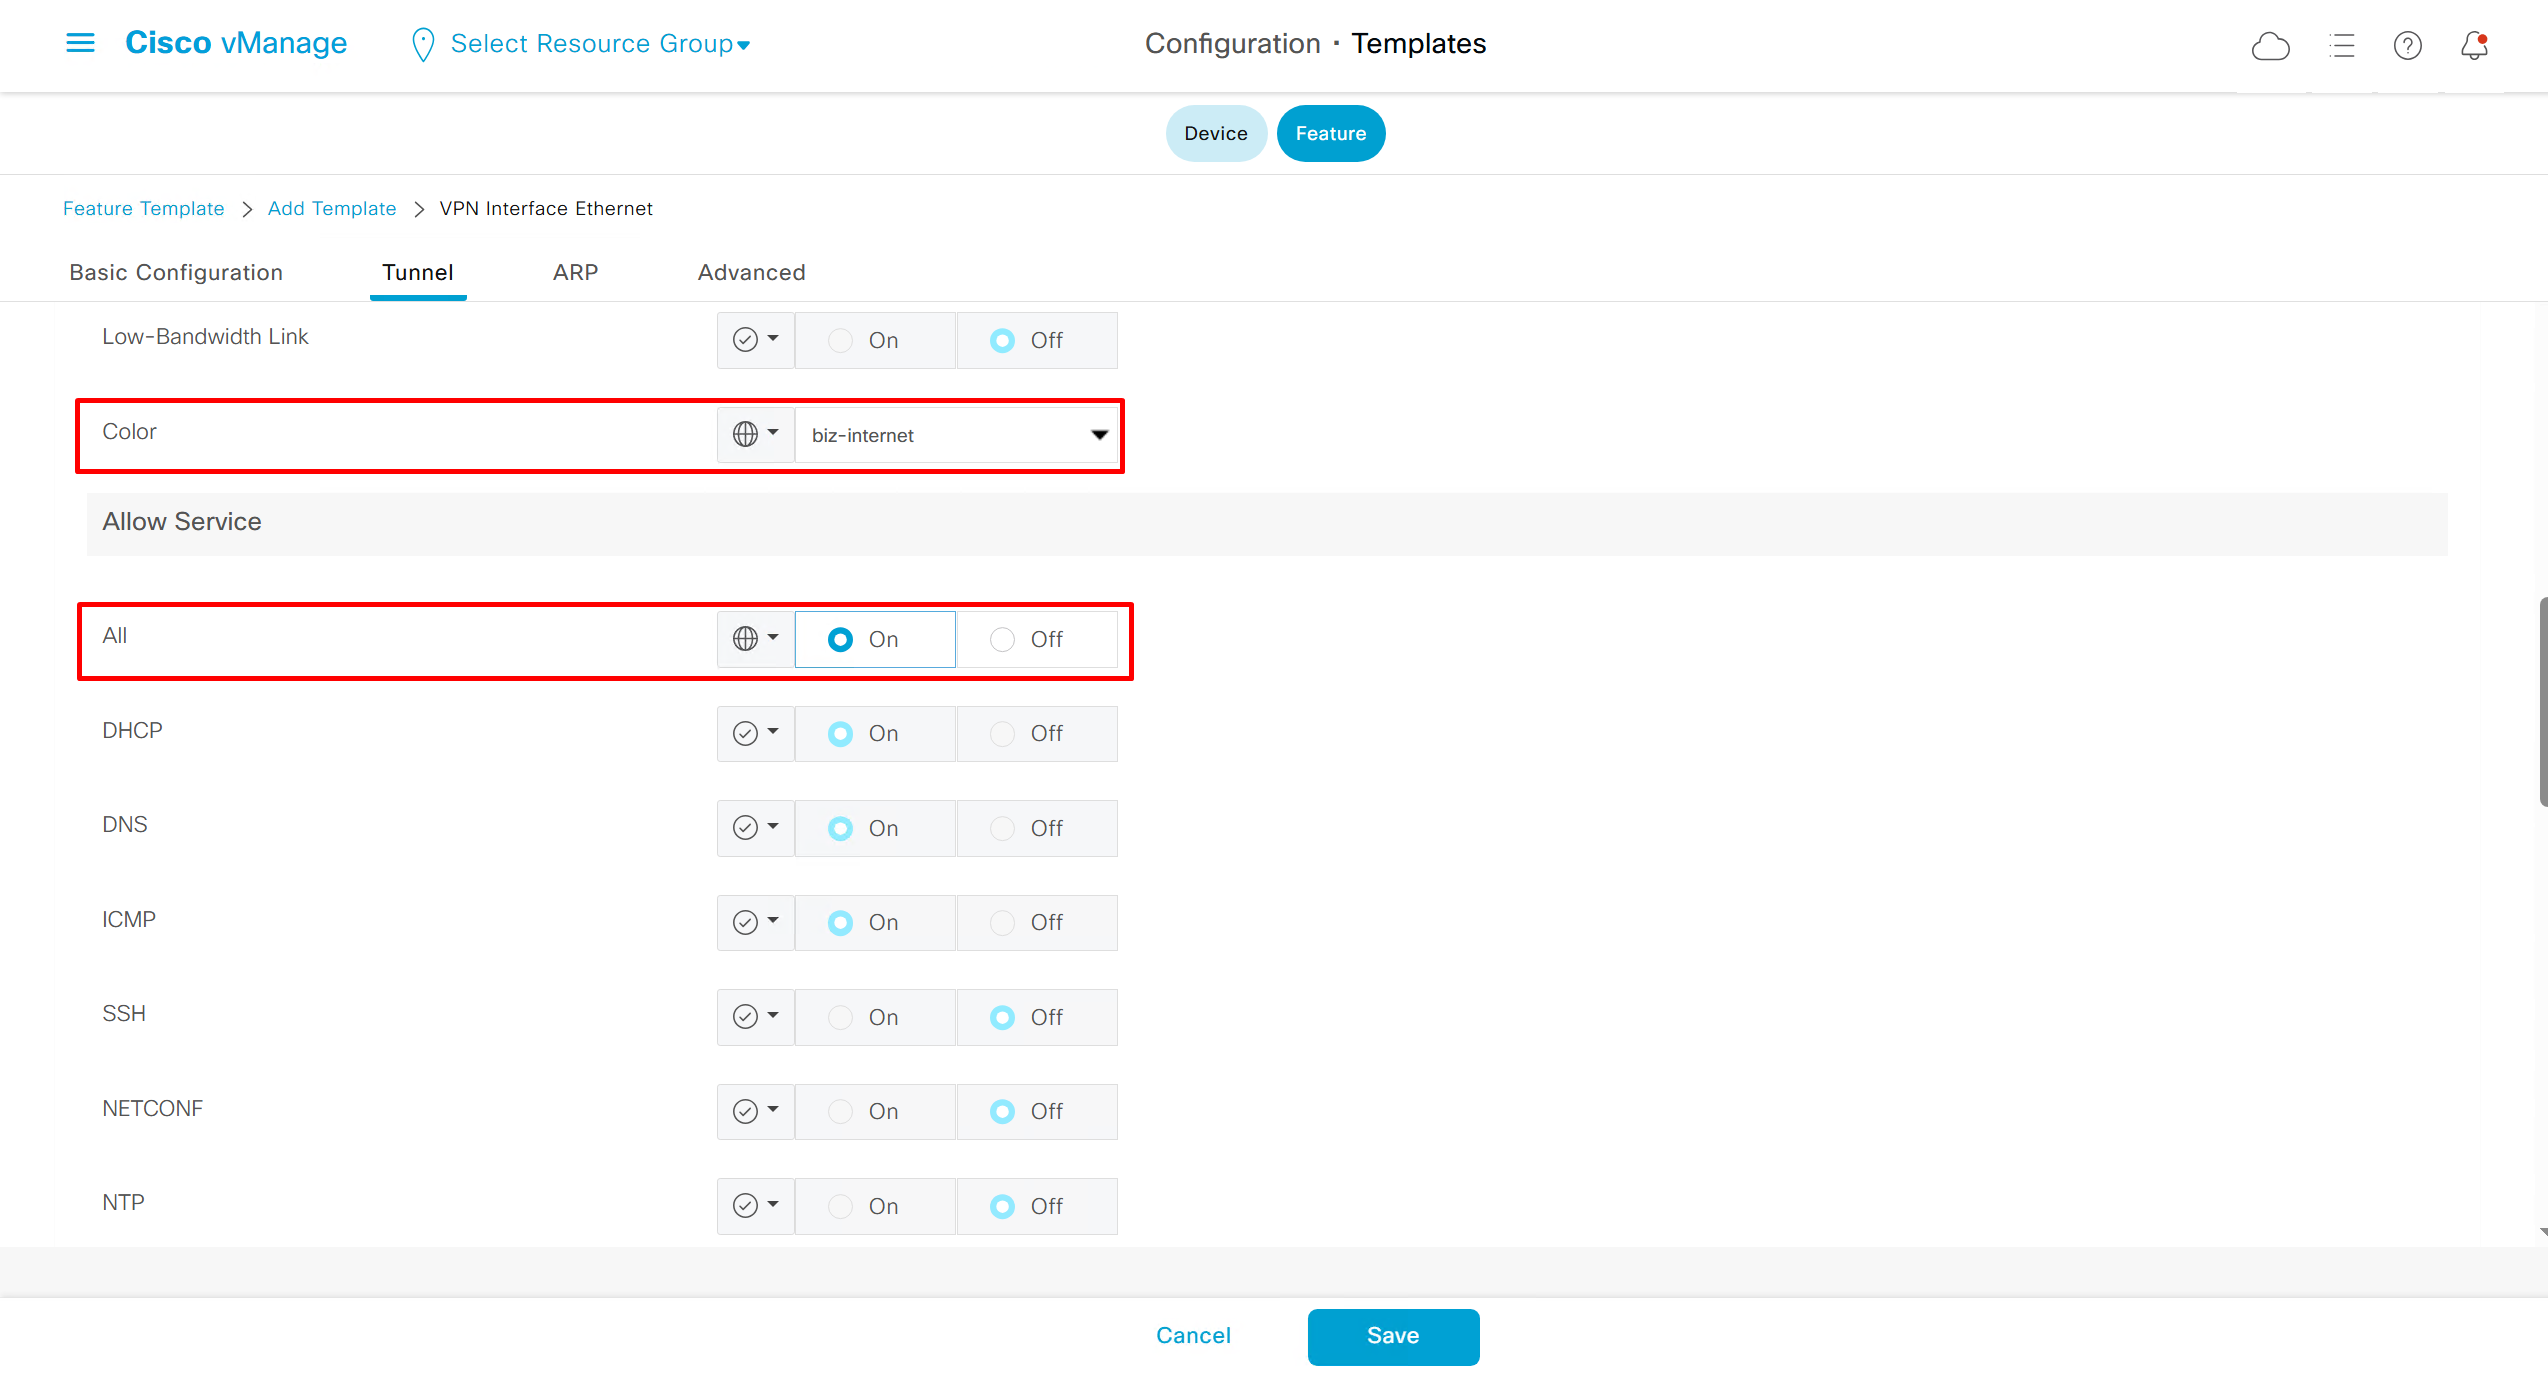Click the vertical scrollbar thumb

click(x=2543, y=700)
